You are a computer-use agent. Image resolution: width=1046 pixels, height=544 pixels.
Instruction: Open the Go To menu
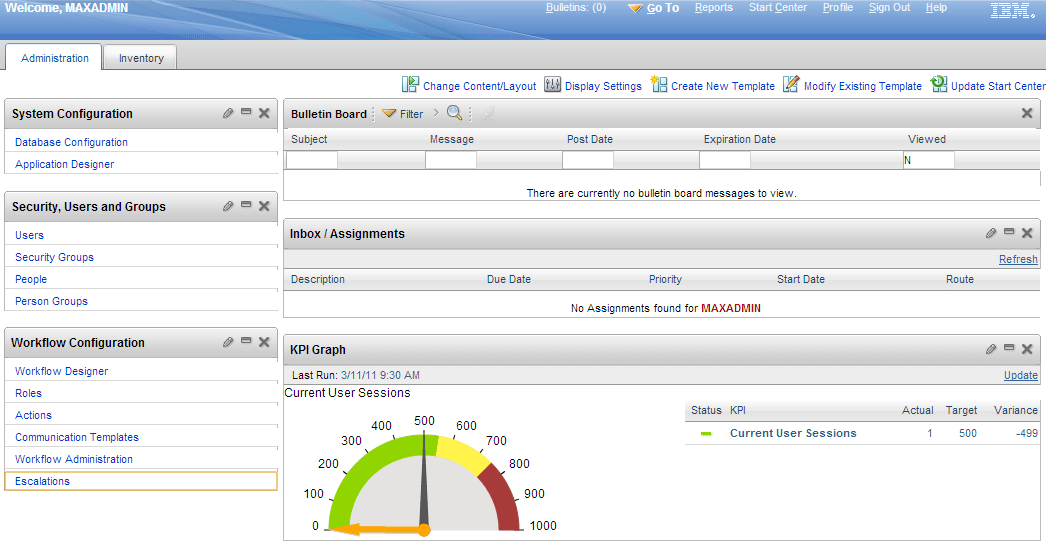pos(654,8)
